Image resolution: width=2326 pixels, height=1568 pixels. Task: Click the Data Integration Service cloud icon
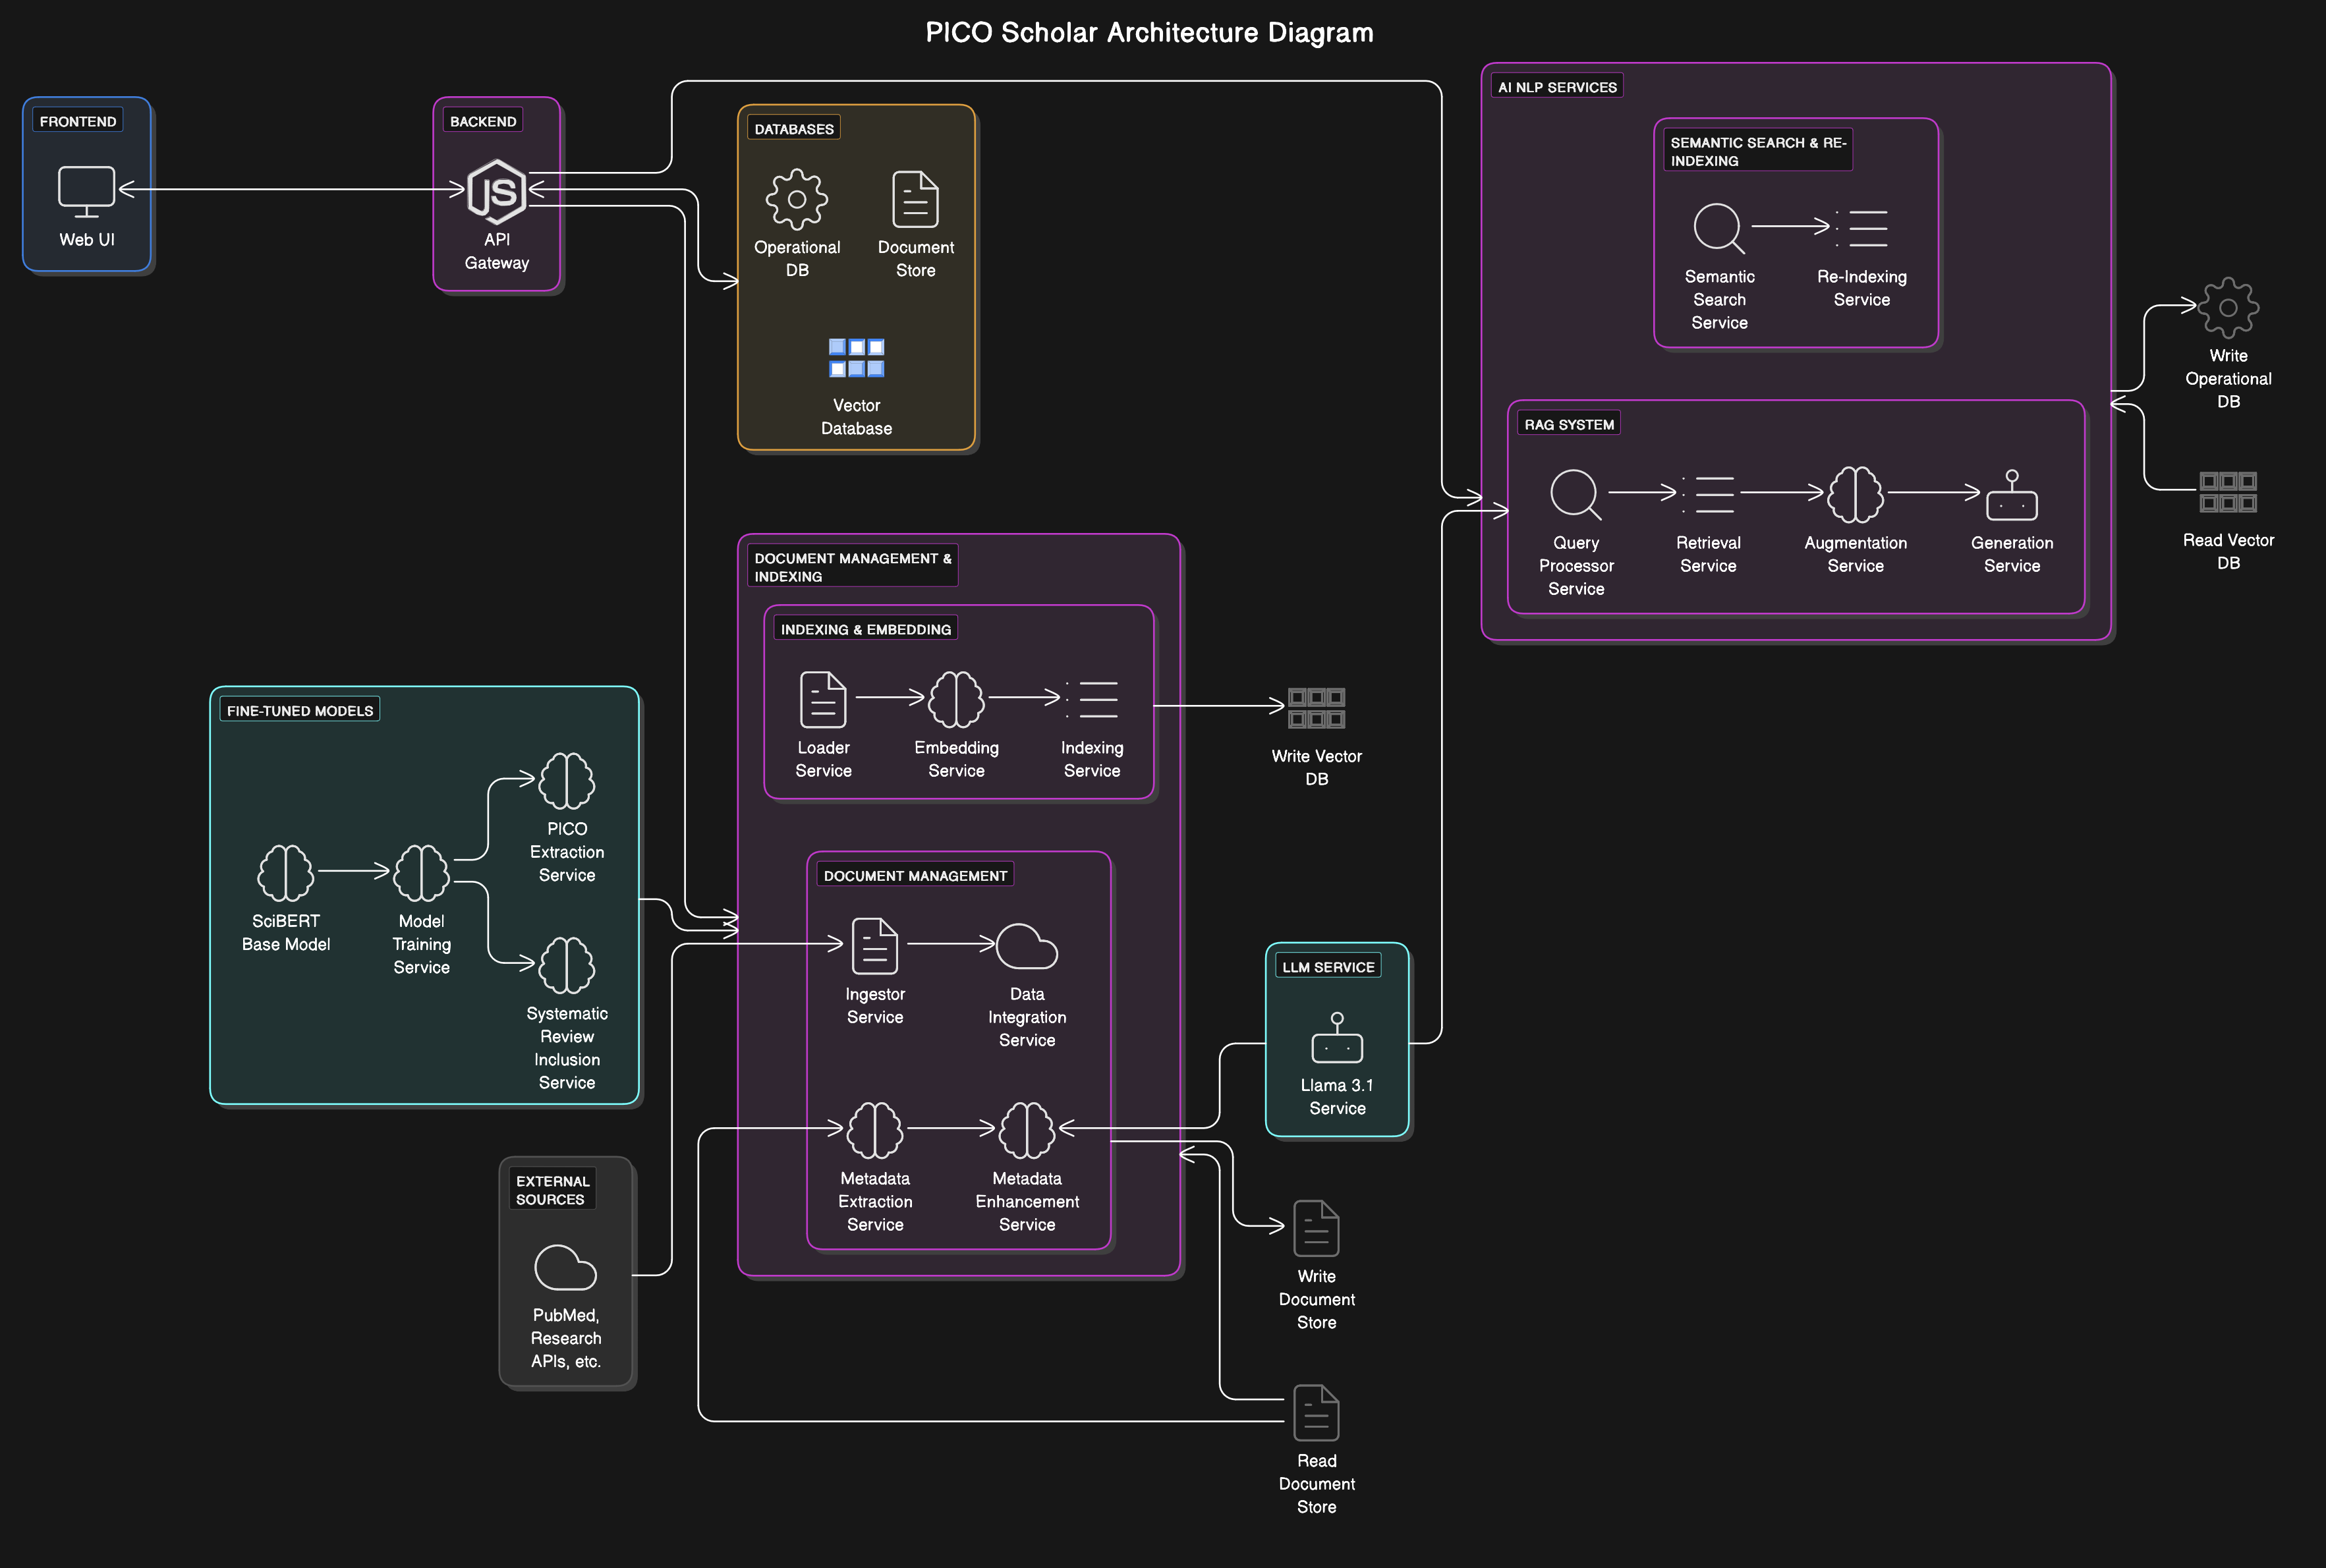(x=1026, y=946)
